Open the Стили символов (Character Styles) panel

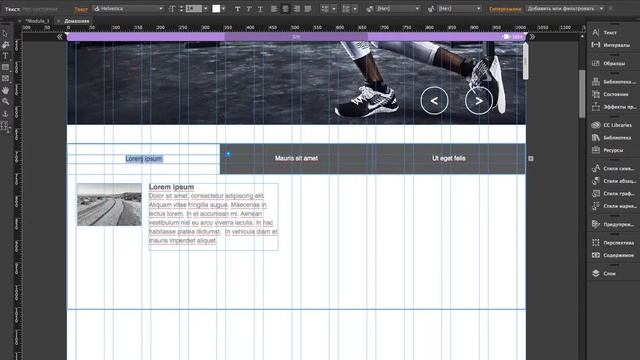click(x=613, y=168)
